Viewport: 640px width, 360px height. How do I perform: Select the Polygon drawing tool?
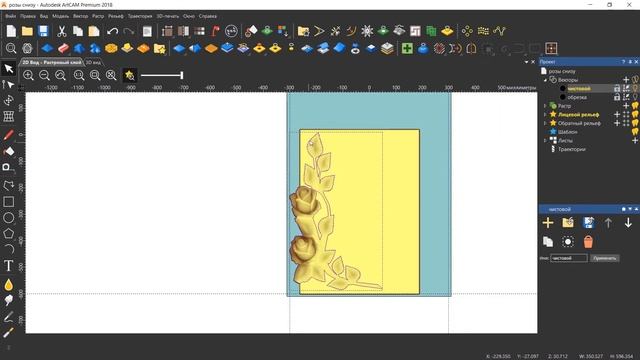[8, 233]
